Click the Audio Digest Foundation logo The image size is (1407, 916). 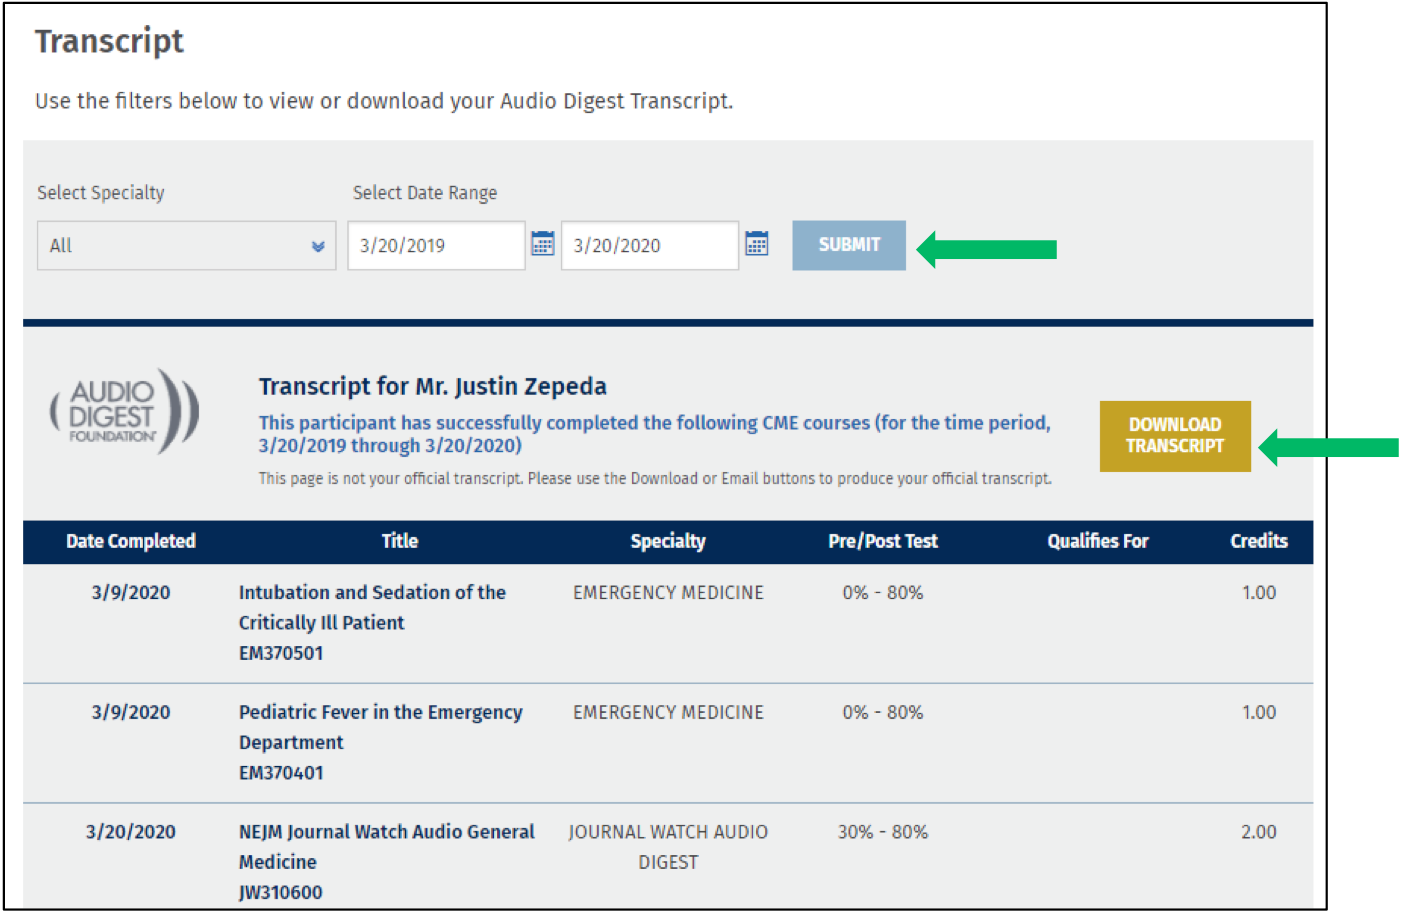click(x=125, y=412)
